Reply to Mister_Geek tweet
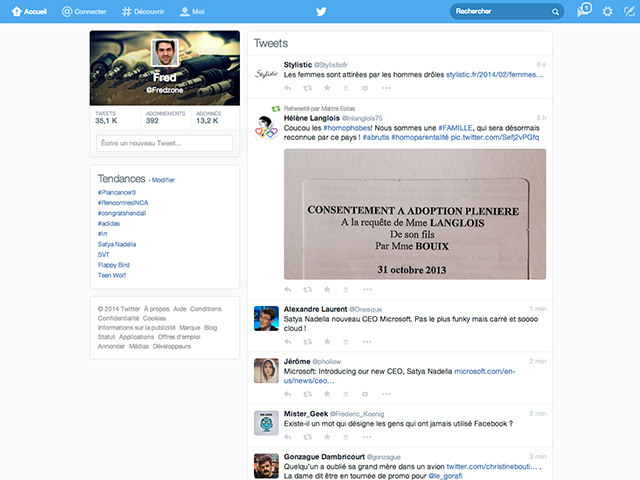Viewport: 640px width, 480px height. click(288, 437)
